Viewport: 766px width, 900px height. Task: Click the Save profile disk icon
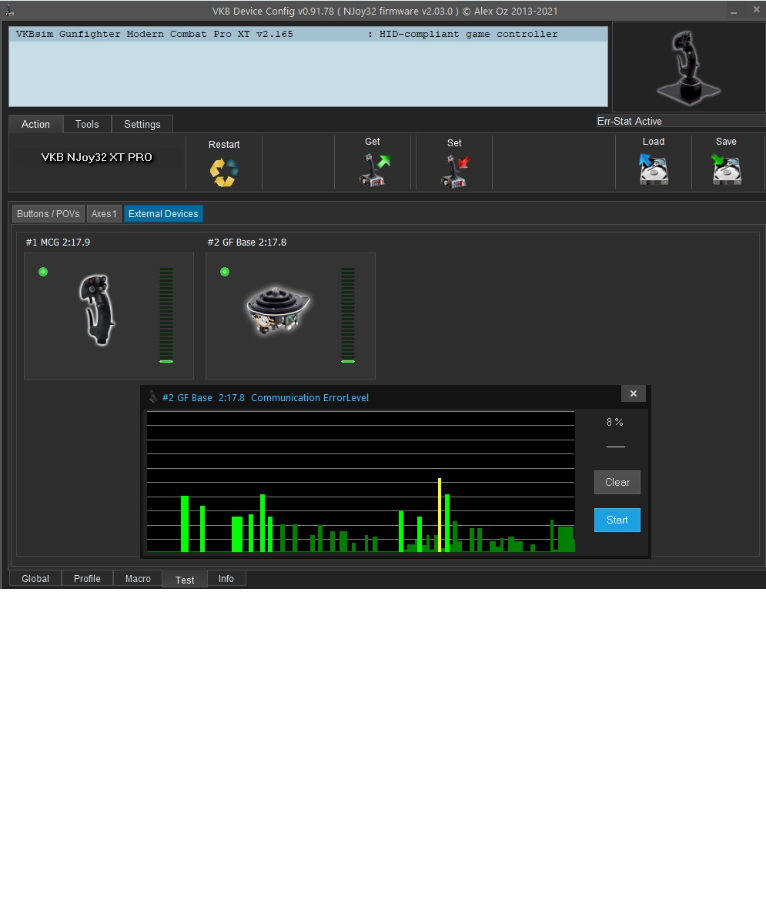[726, 169]
